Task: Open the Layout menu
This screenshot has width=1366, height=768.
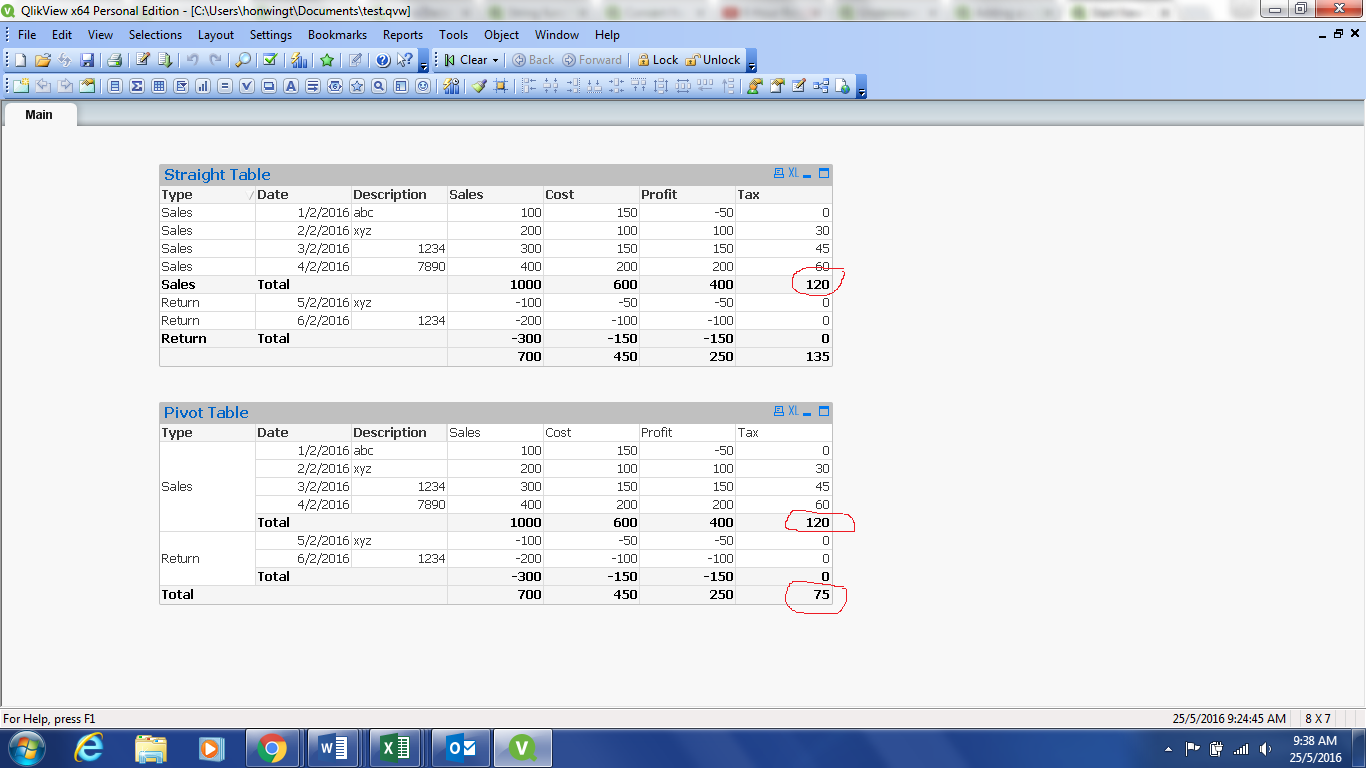Action: tap(216, 34)
